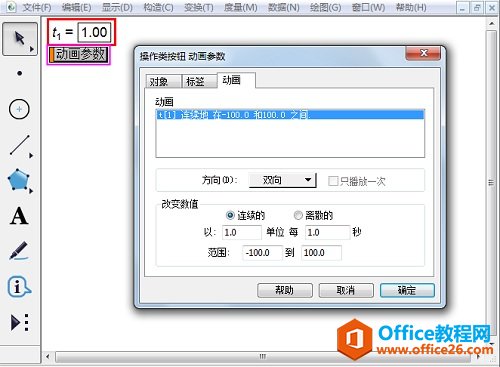
Task: Switch to the 动画 tab
Action: (236, 80)
